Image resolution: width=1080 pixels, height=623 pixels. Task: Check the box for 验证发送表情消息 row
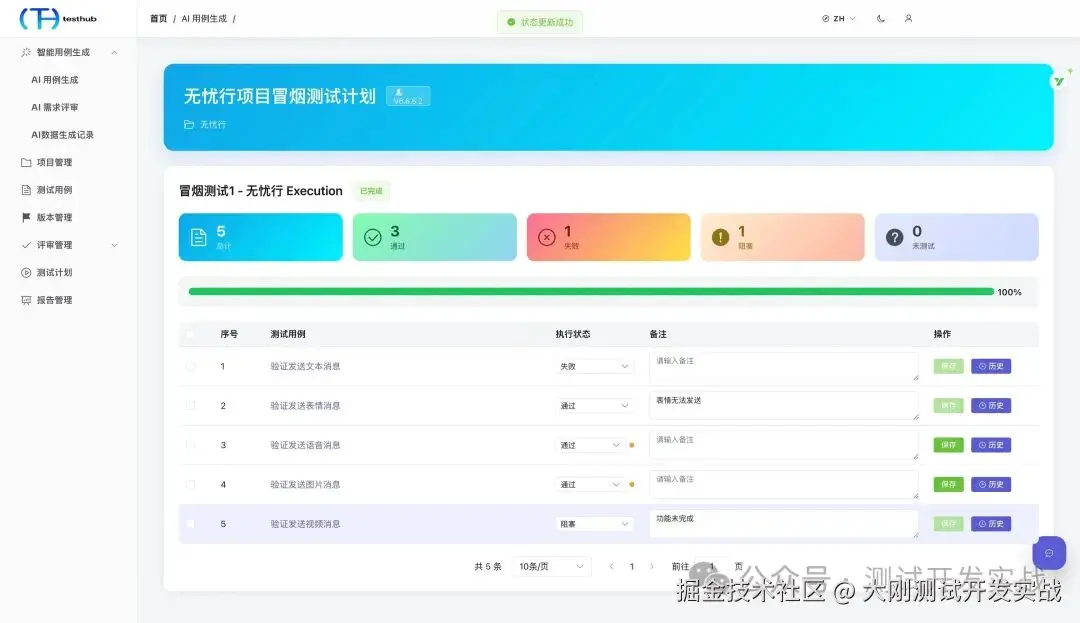190,406
